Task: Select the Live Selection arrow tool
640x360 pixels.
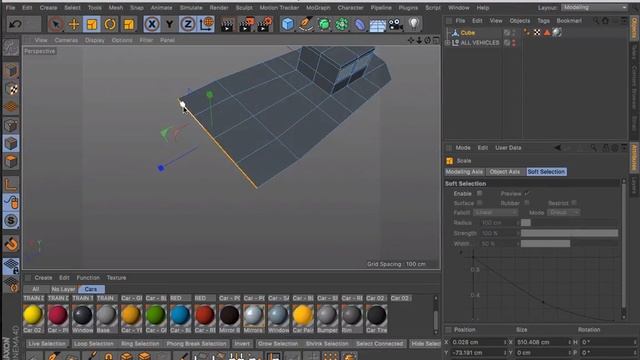Action: click(56, 24)
